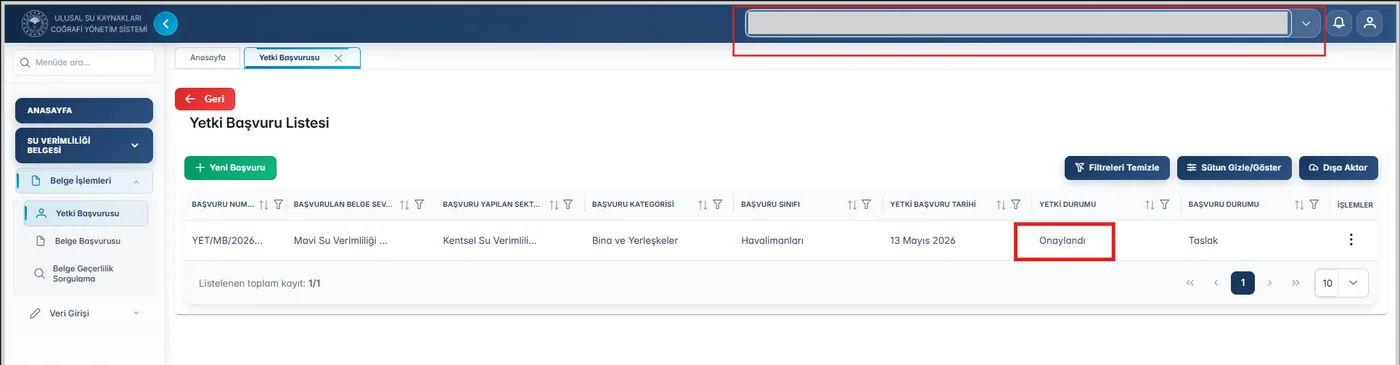Click the Taslak status cell
This screenshot has height=365, width=1400.
[x=1203, y=241]
